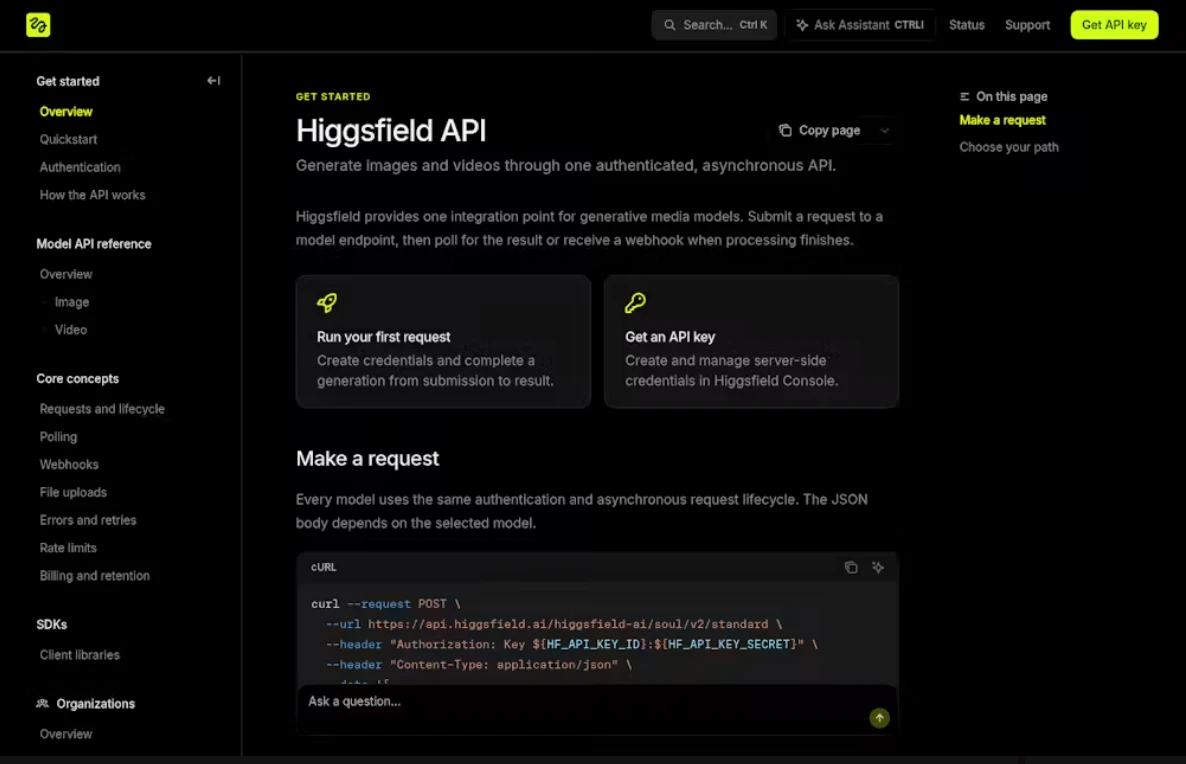Screen dimensions: 1186x764
Task: Click the Higgsfield API page title
Action: tap(391, 131)
